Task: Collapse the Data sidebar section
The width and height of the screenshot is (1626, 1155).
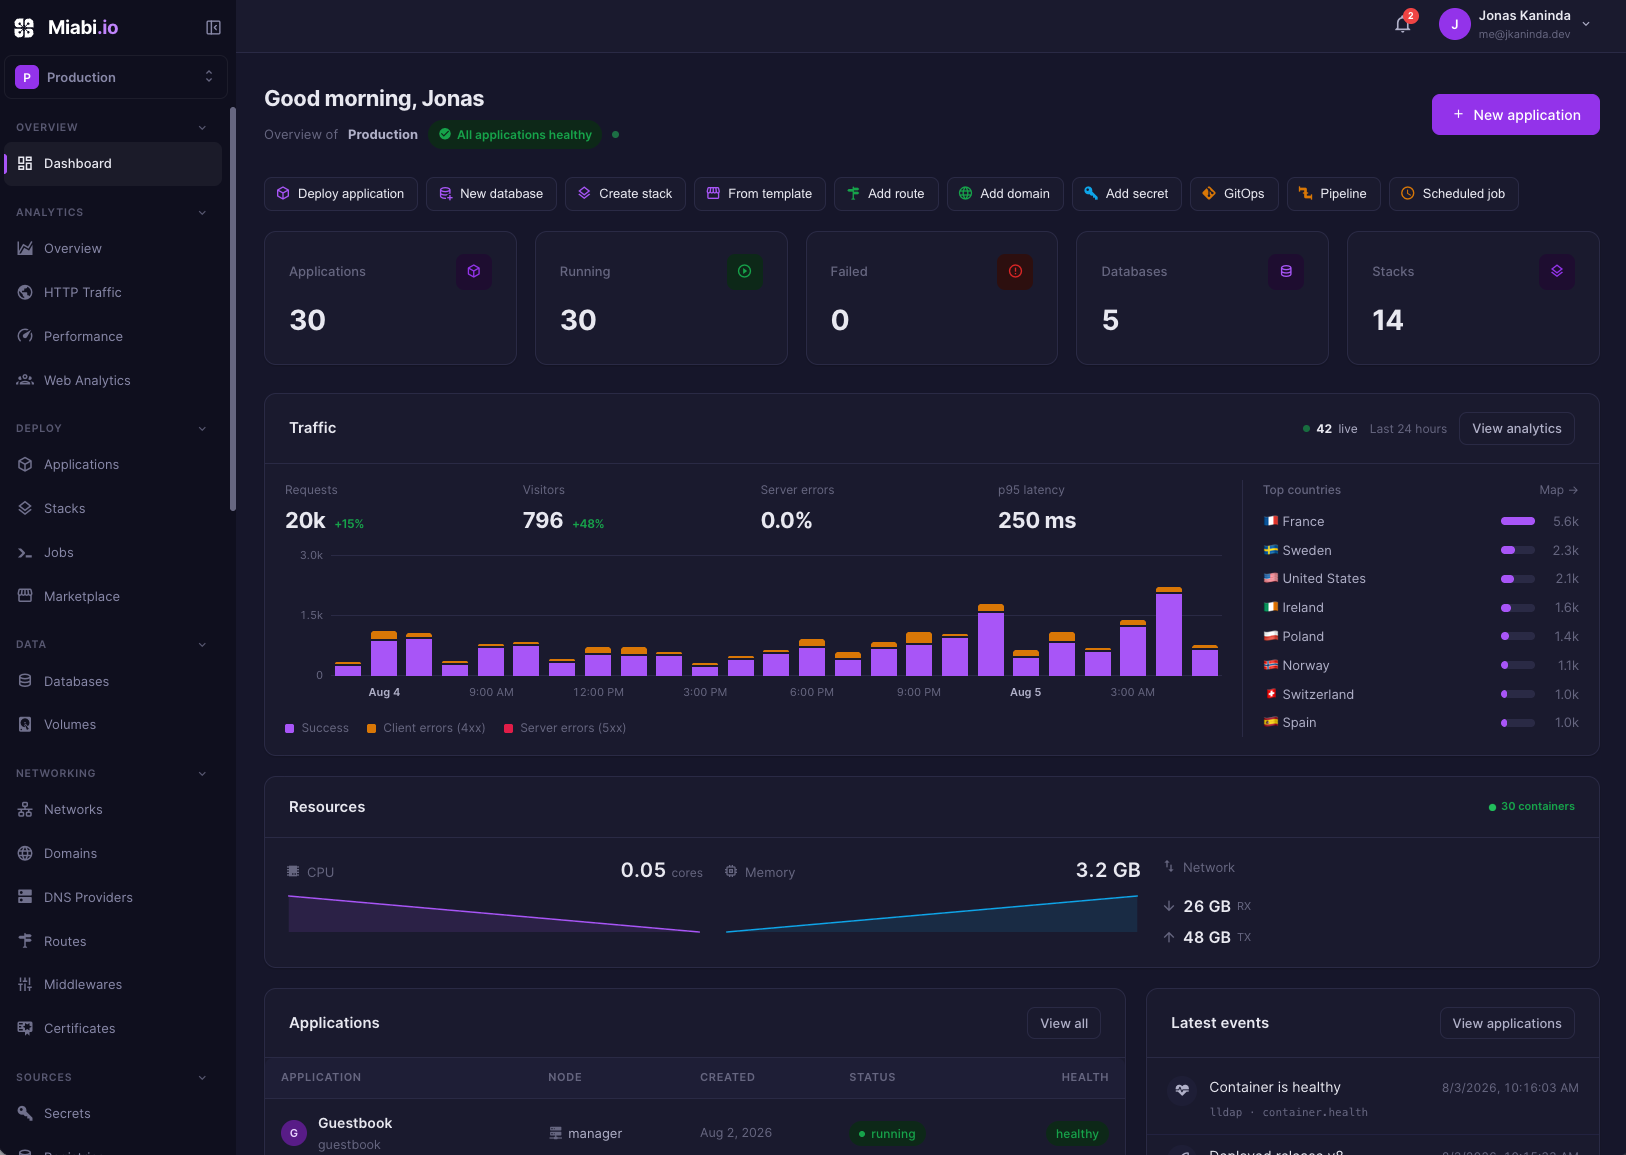Action: [x=202, y=644]
